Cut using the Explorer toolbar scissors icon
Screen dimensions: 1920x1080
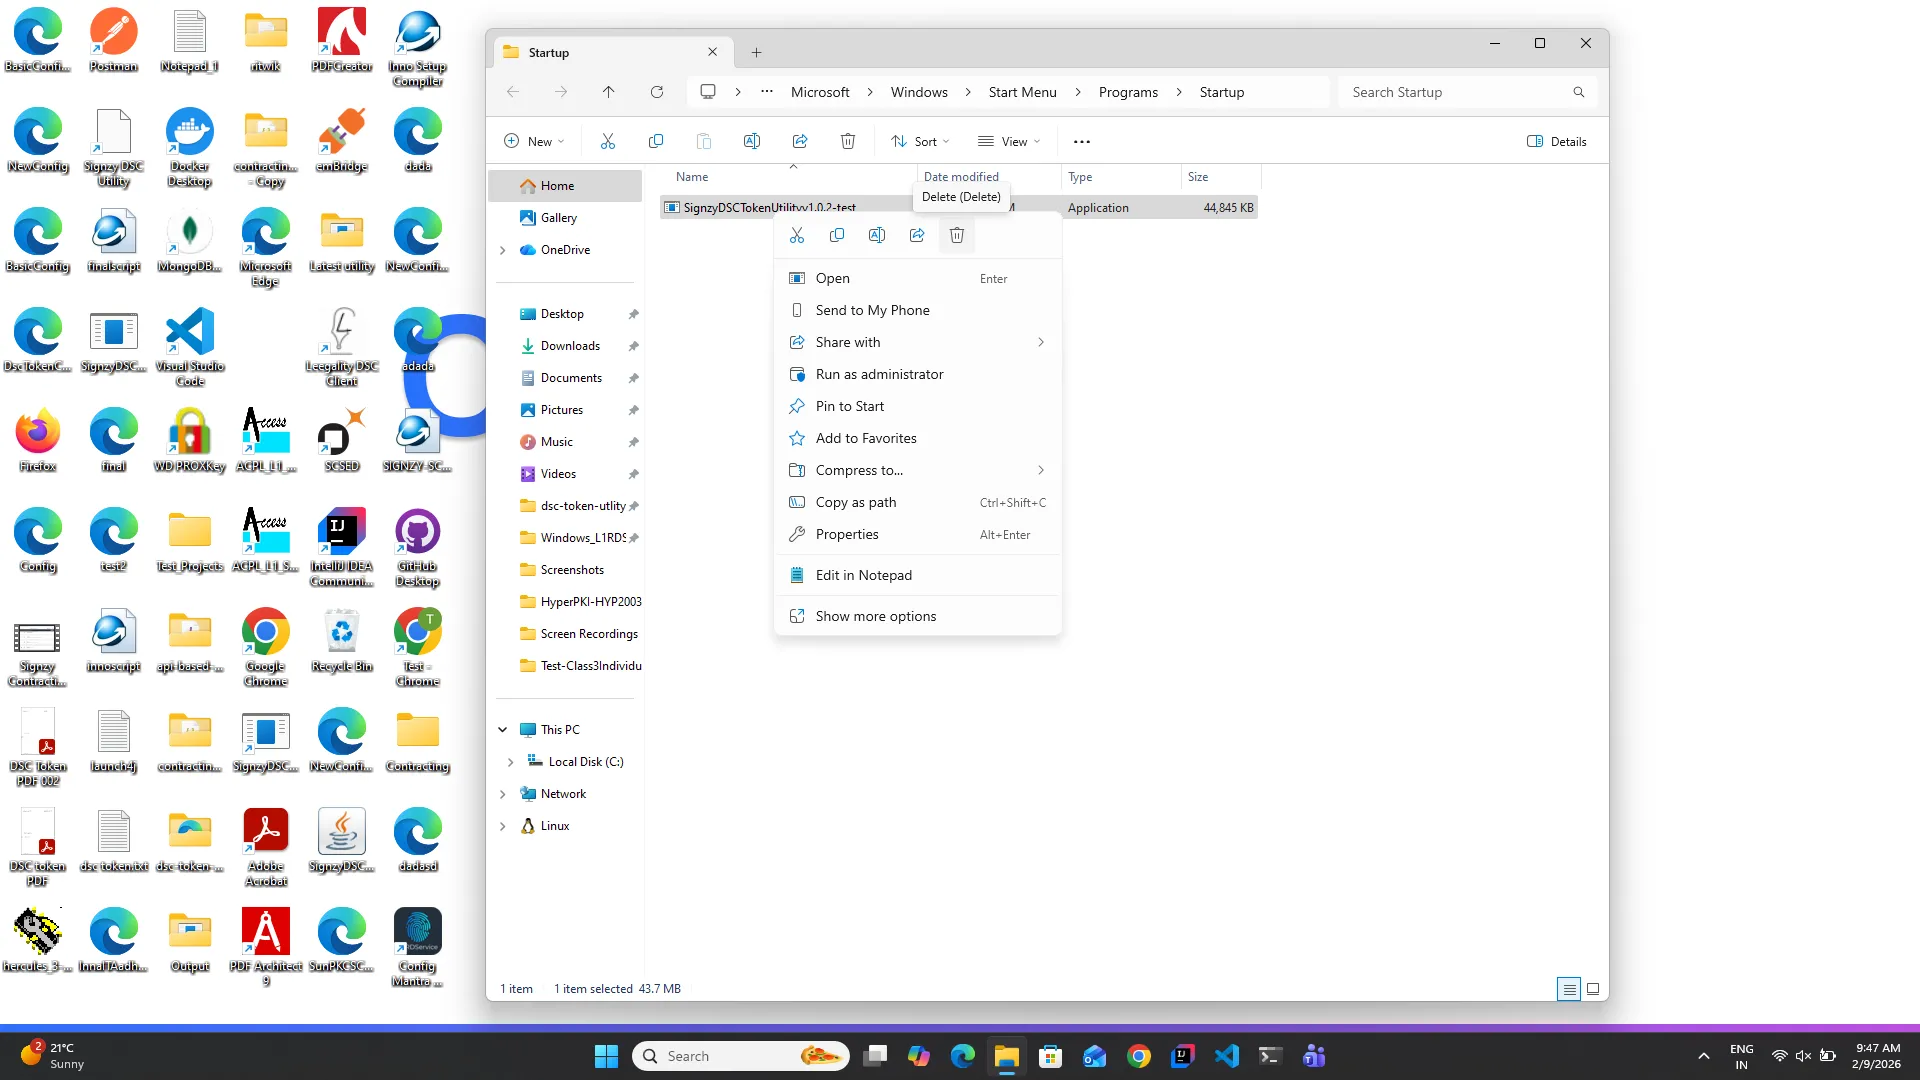(608, 141)
